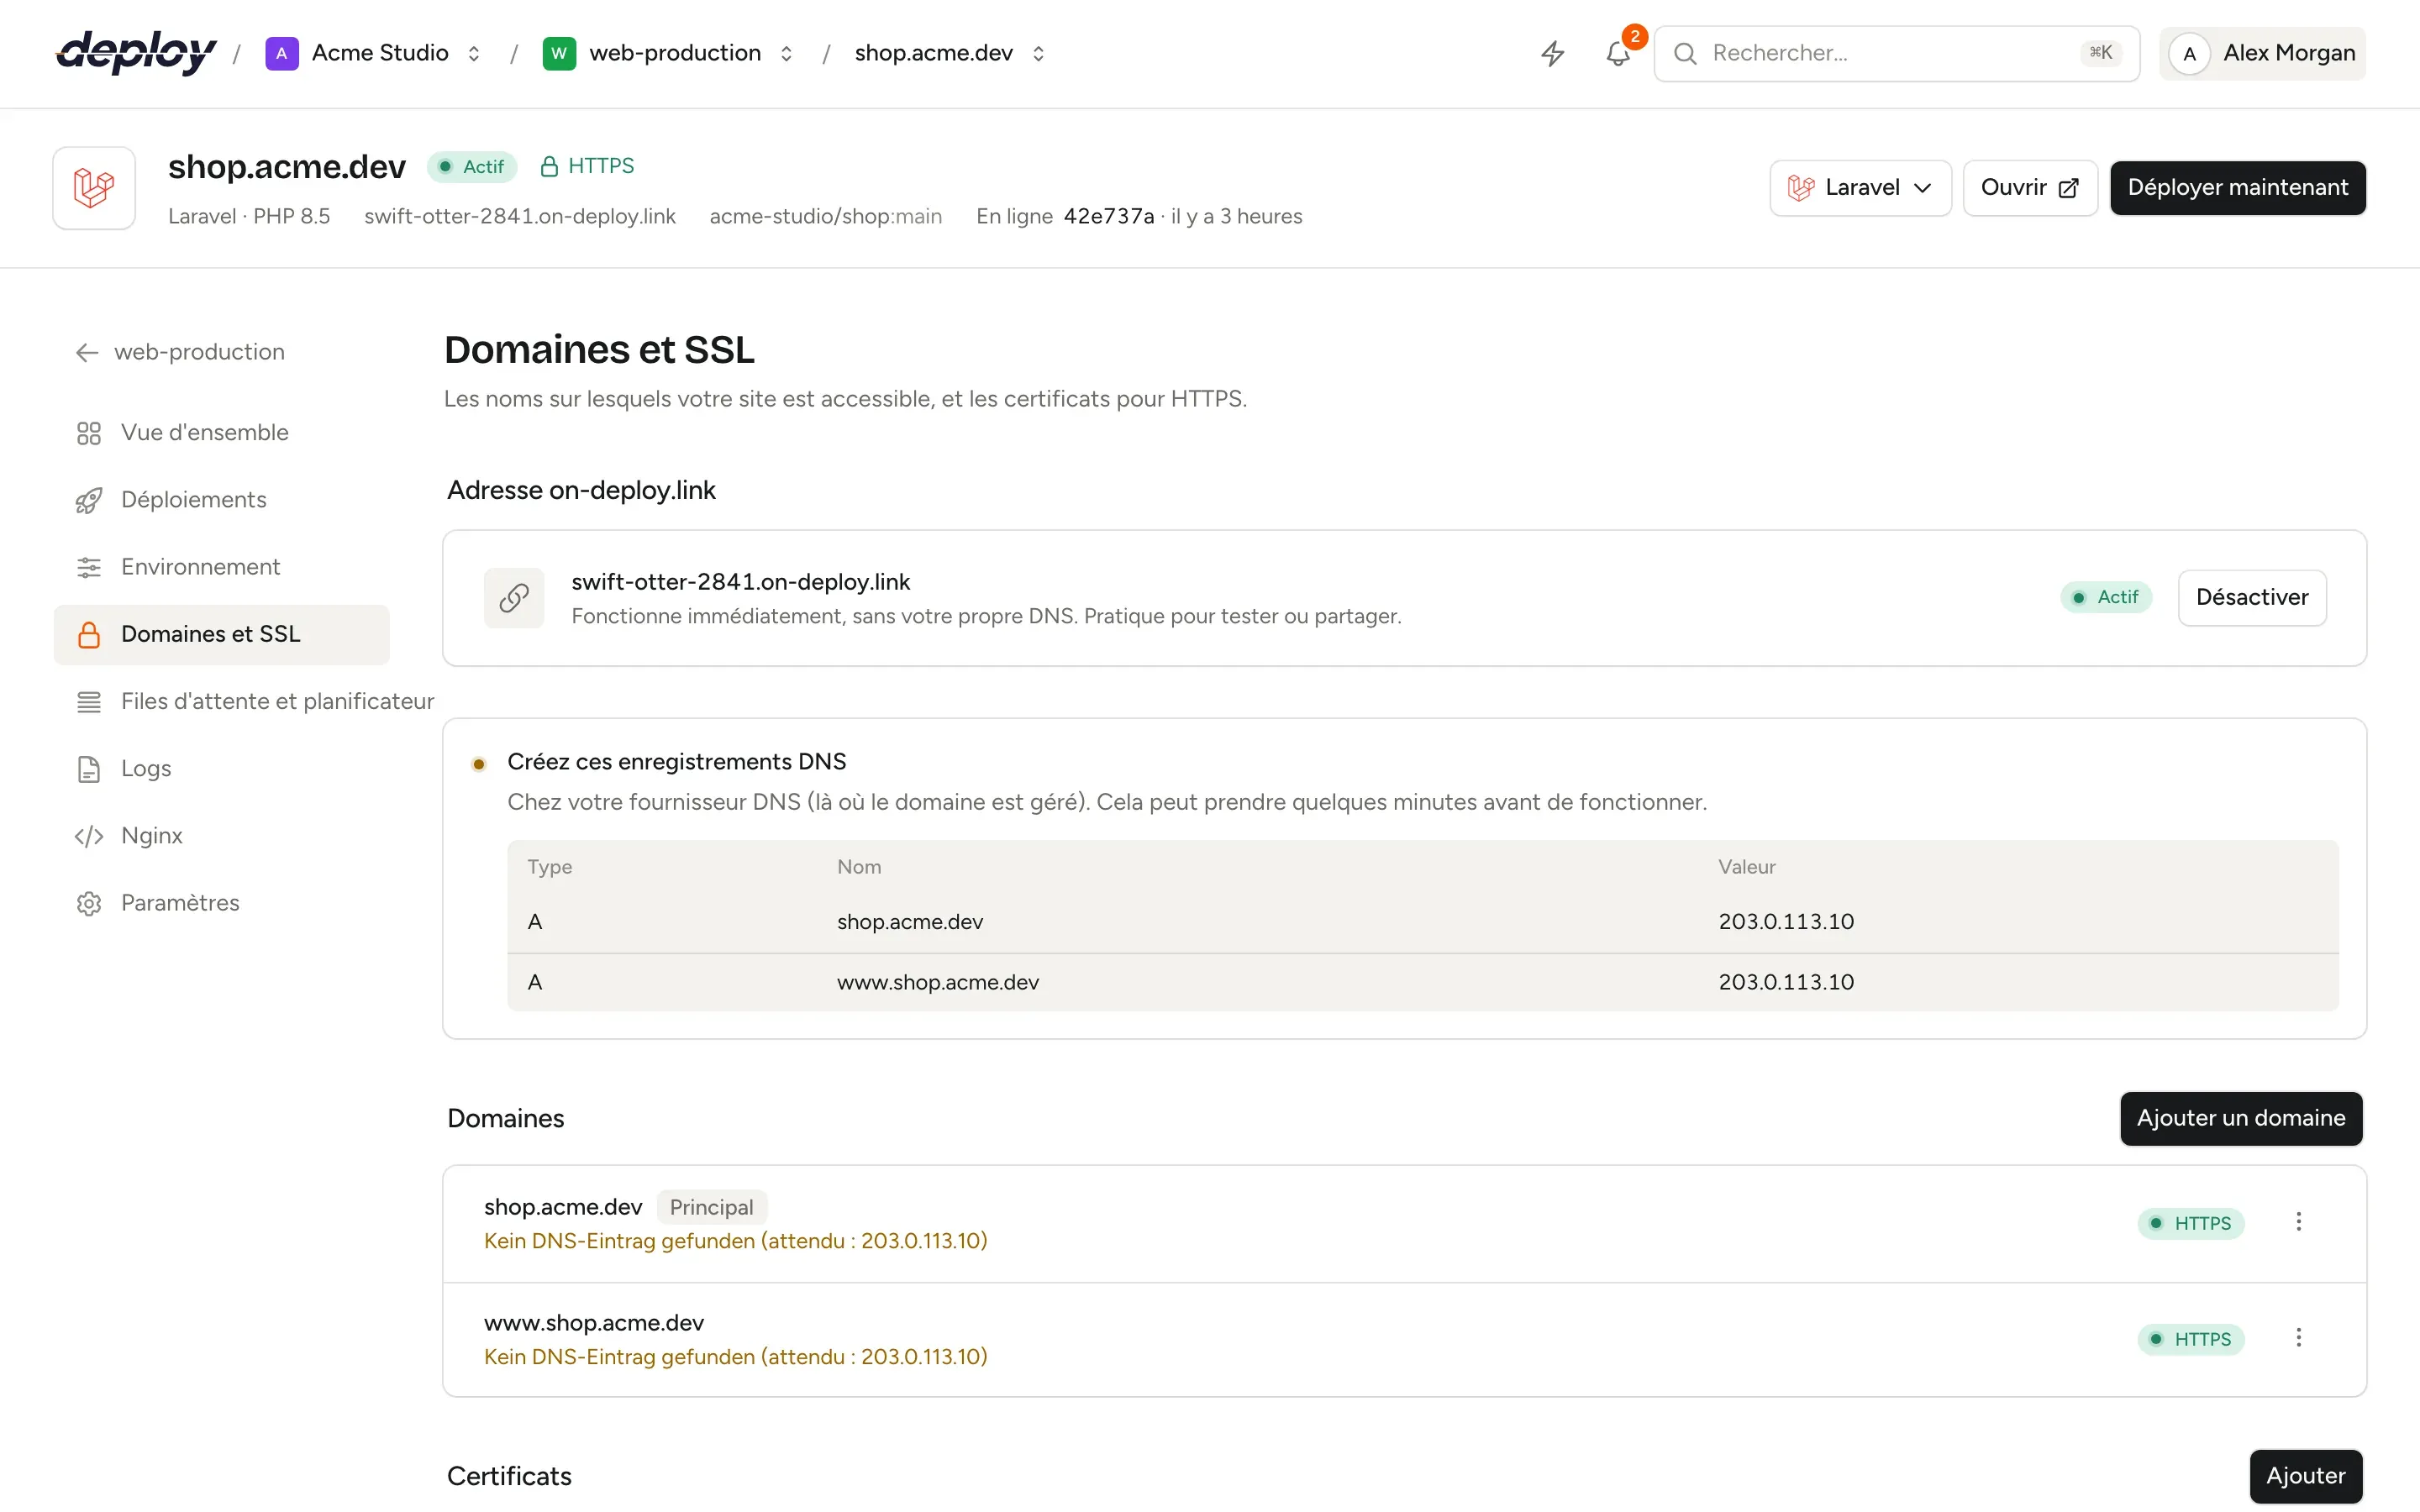Click the deploy logo
This screenshot has height=1512, width=2420.
pos(136,52)
